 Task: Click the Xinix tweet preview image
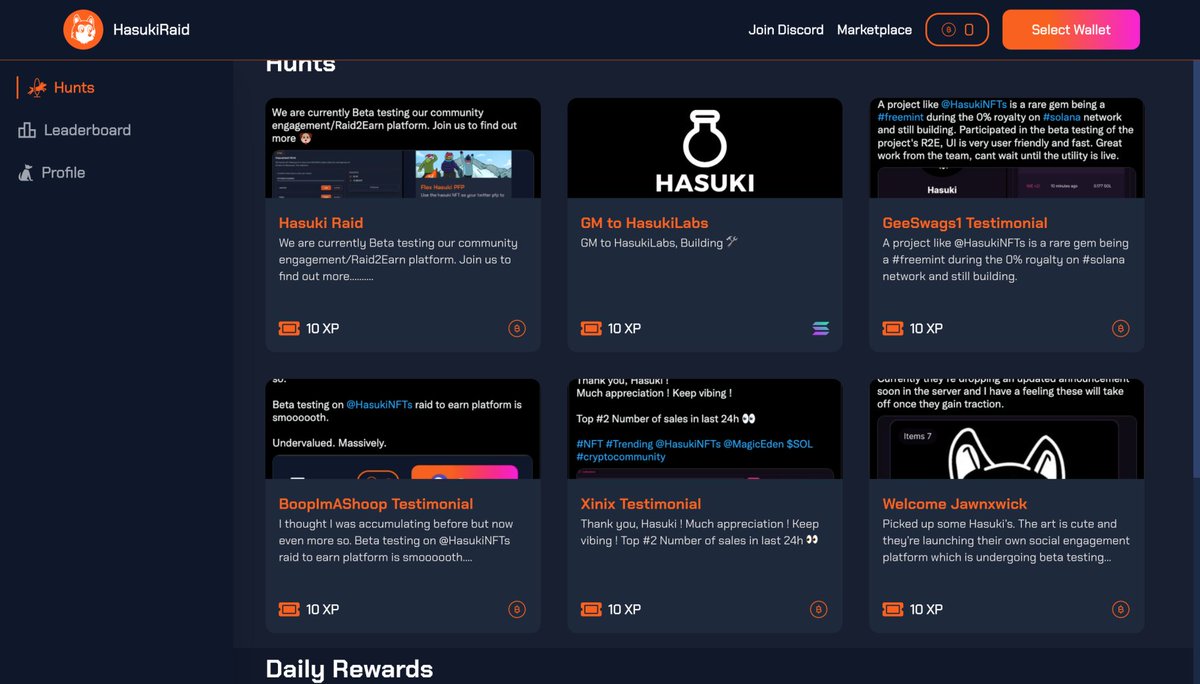point(705,429)
